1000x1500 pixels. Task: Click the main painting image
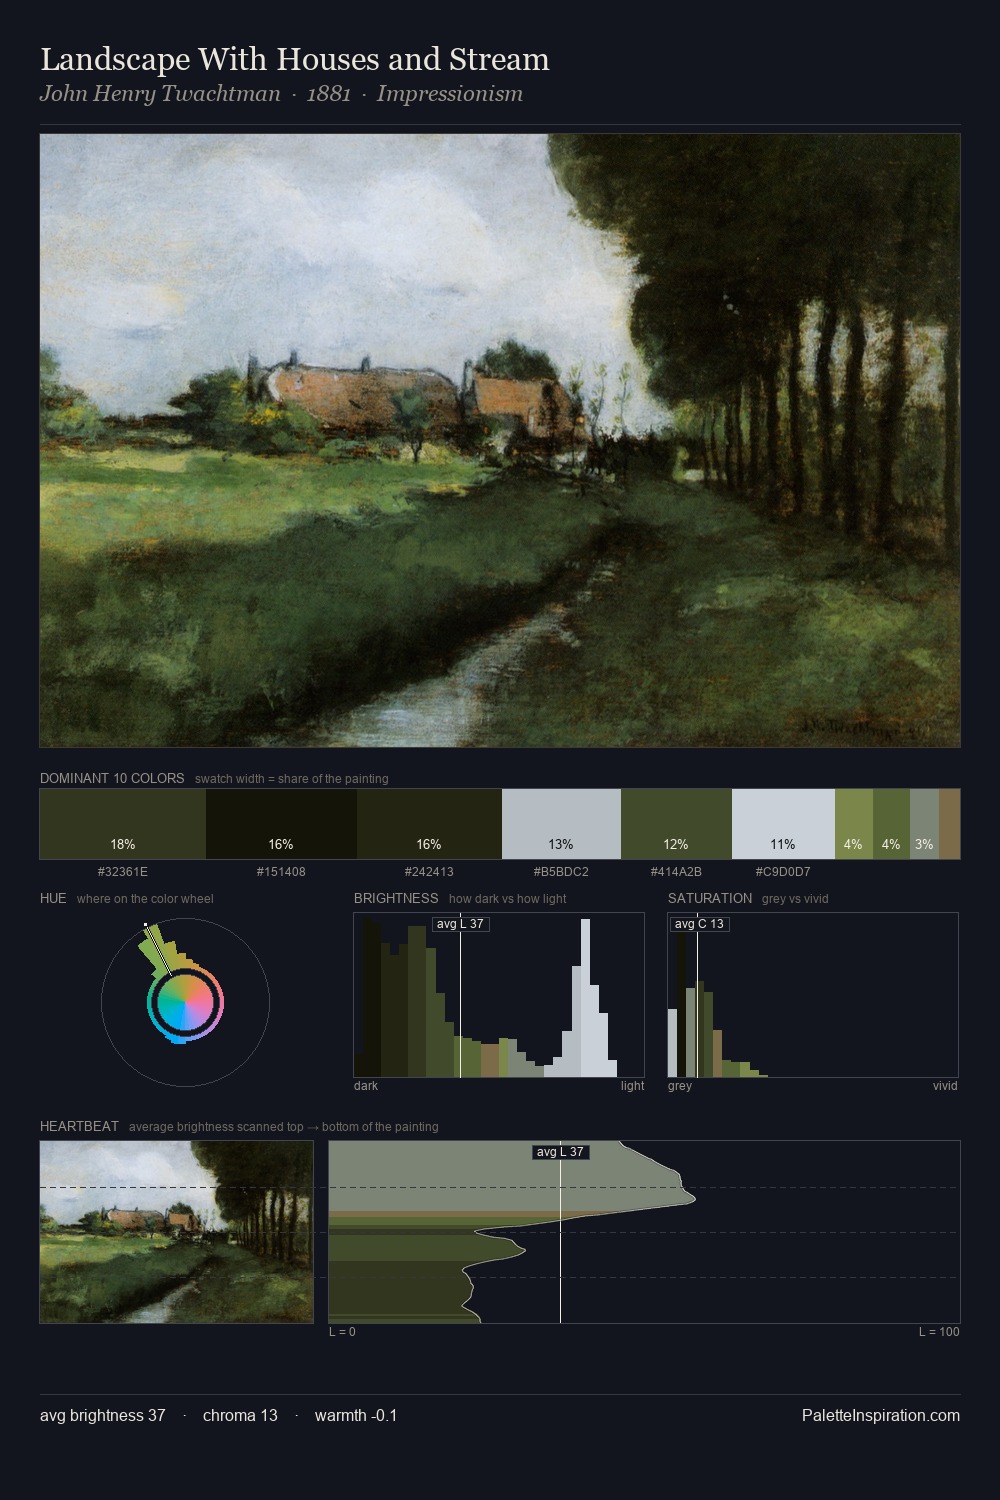pyautogui.click(x=500, y=440)
